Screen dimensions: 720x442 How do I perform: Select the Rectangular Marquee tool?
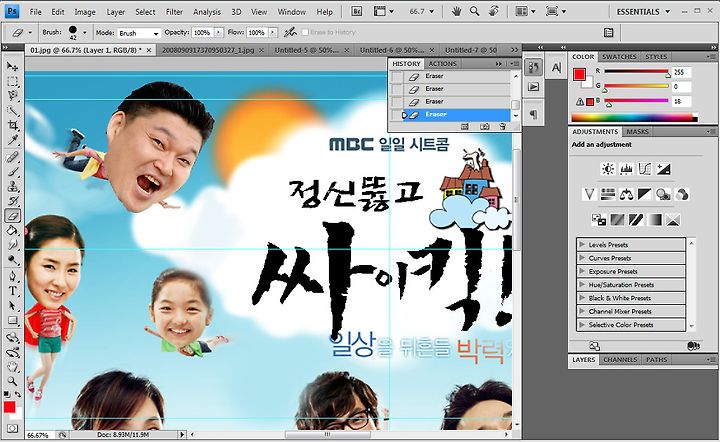point(12,82)
